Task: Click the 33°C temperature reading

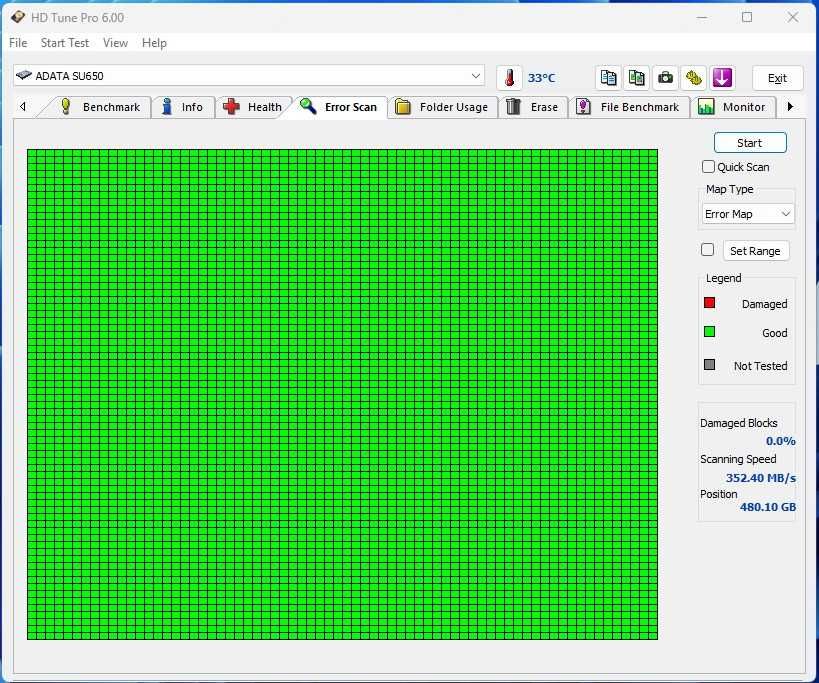Action: tap(541, 78)
